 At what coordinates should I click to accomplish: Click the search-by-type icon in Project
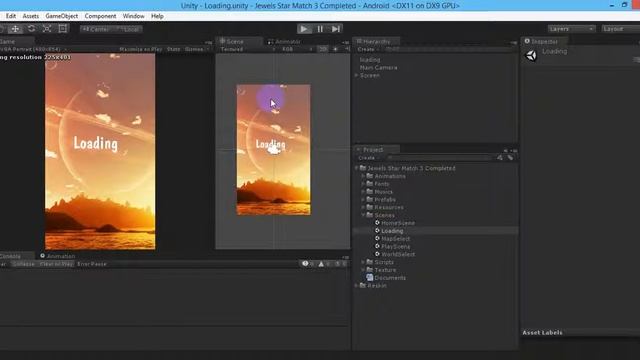click(x=500, y=158)
